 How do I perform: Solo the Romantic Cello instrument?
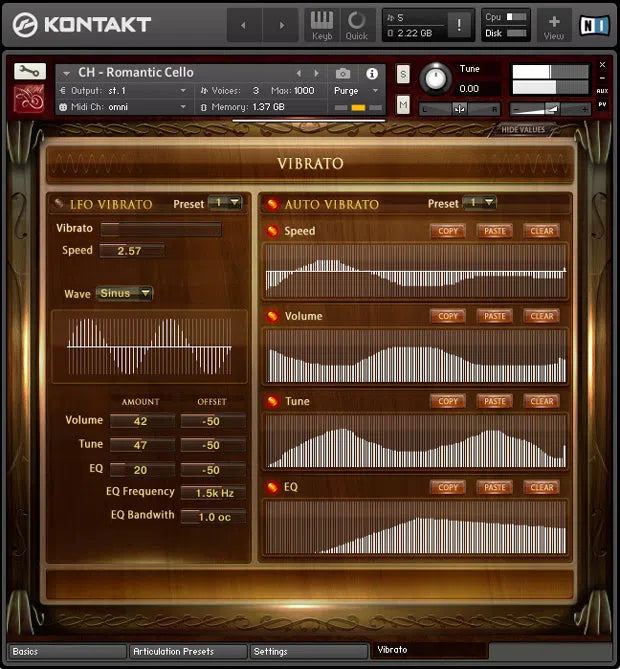click(x=402, y=74)
